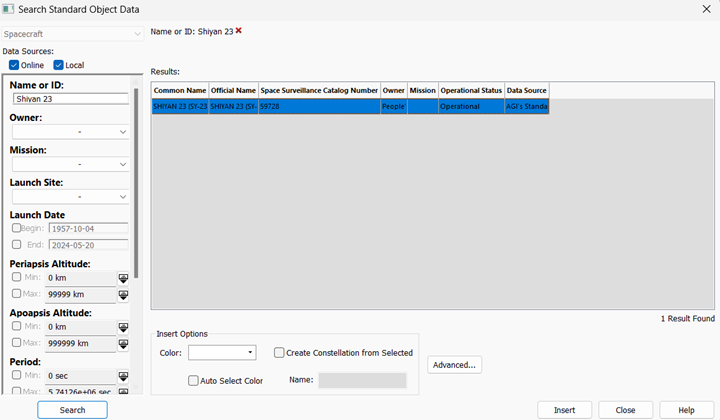
Task: Expand the Owner dropdown
Action: (71, 132)
